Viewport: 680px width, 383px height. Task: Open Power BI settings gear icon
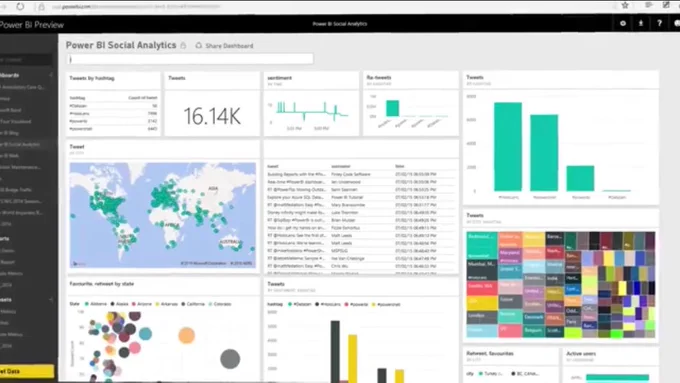623,23
